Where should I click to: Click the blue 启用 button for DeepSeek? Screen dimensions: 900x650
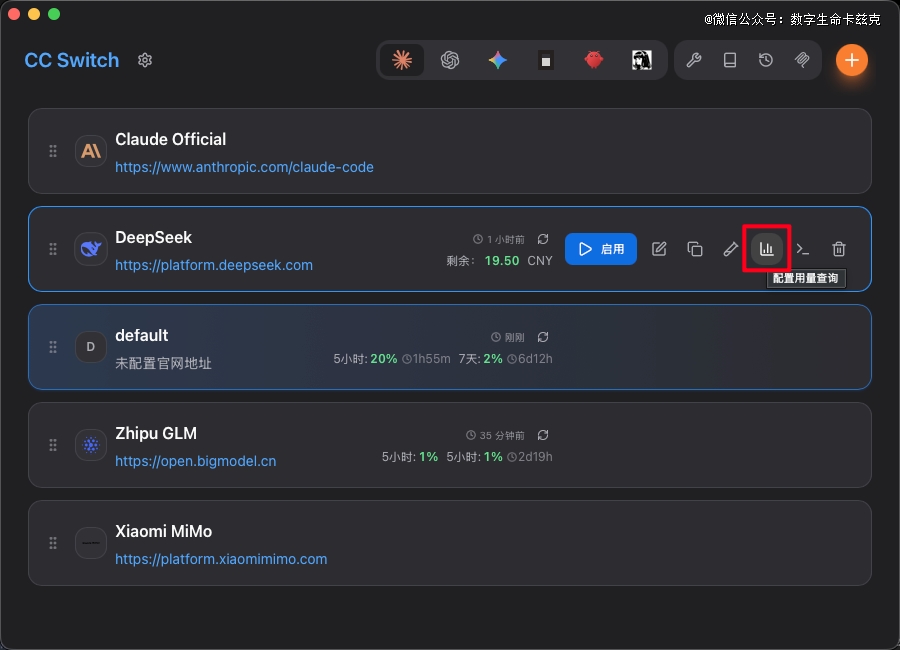(x=601, y=249)
